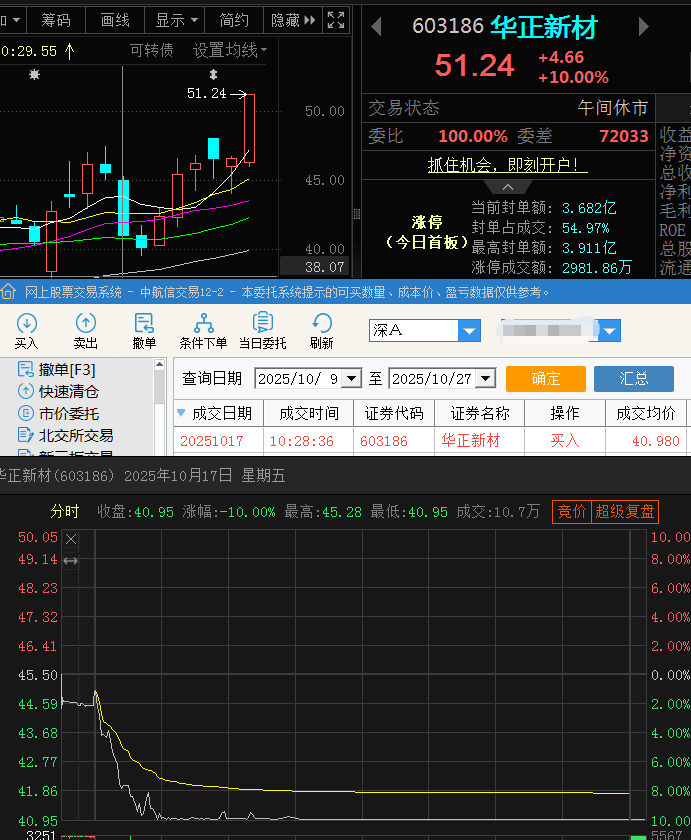
Task: Click the blue 汇总 summary button
Action: 634,379
